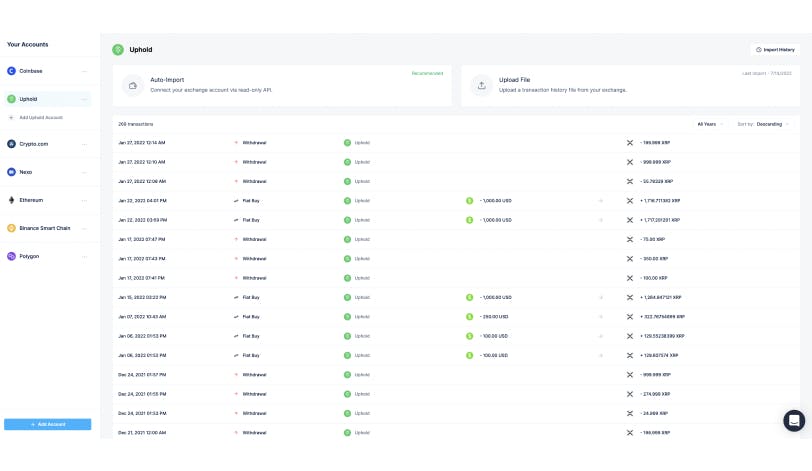The height and width of the screenshot is (471, 812).
Task: Select the Jan 27, 2022 12:10 AM transaction
Action: (x=456, y=162)
